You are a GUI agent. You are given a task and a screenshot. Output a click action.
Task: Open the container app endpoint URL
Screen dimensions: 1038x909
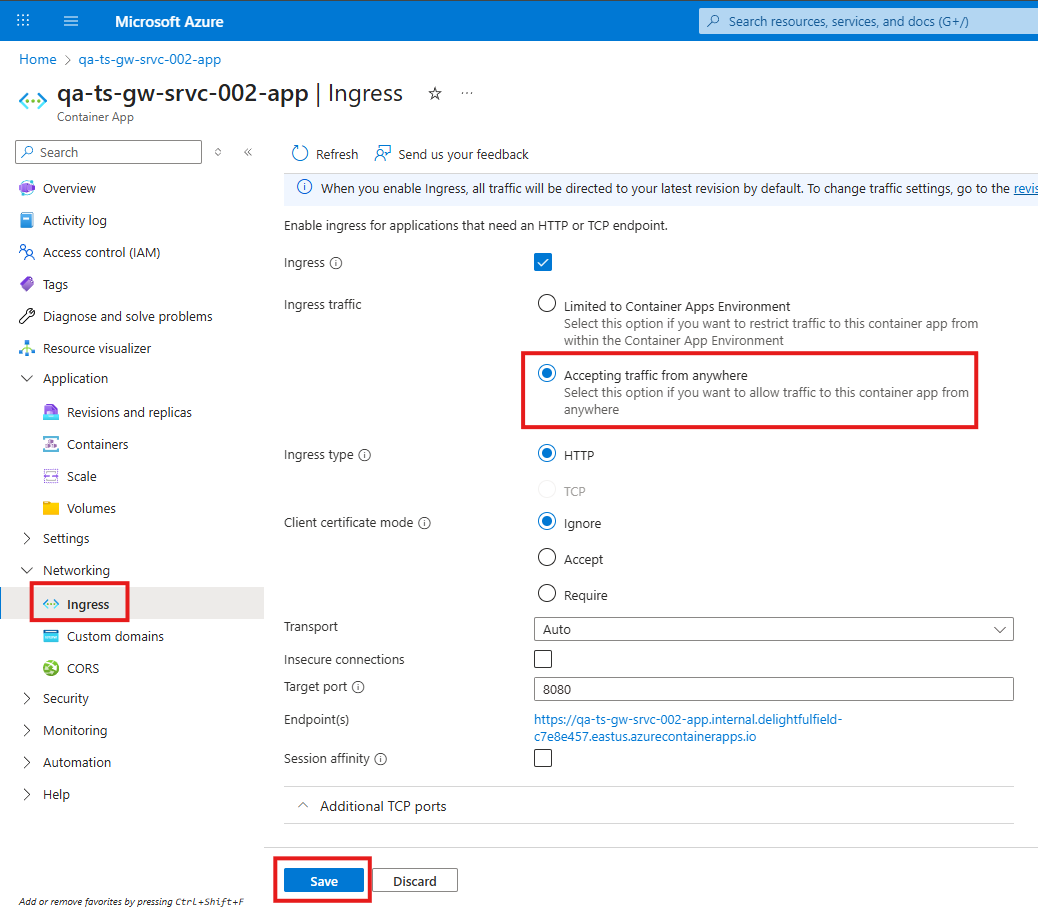pos(688,728)
